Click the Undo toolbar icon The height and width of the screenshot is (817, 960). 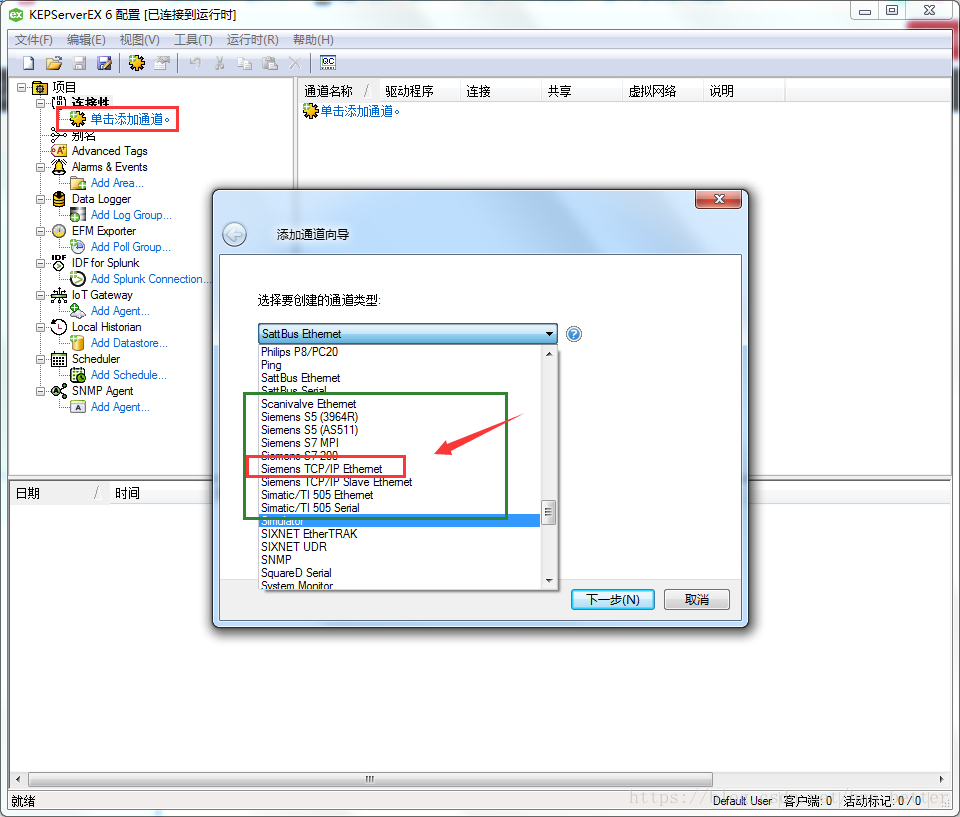195,63
